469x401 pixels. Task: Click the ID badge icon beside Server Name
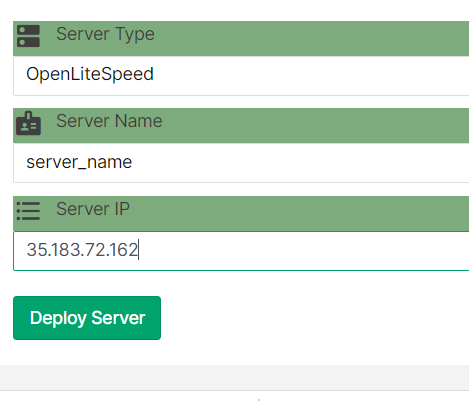click(x=28, y=123)
